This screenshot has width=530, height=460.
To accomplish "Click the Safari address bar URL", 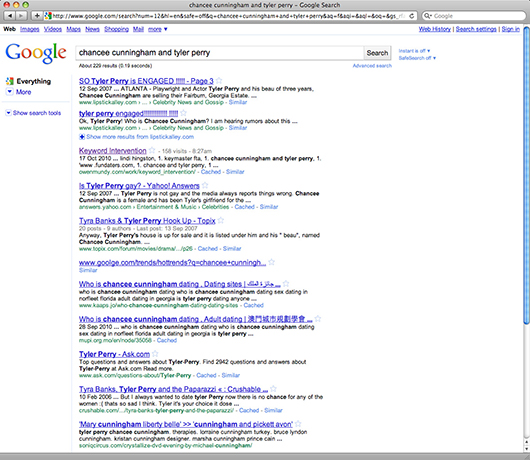I will [229, 16].
